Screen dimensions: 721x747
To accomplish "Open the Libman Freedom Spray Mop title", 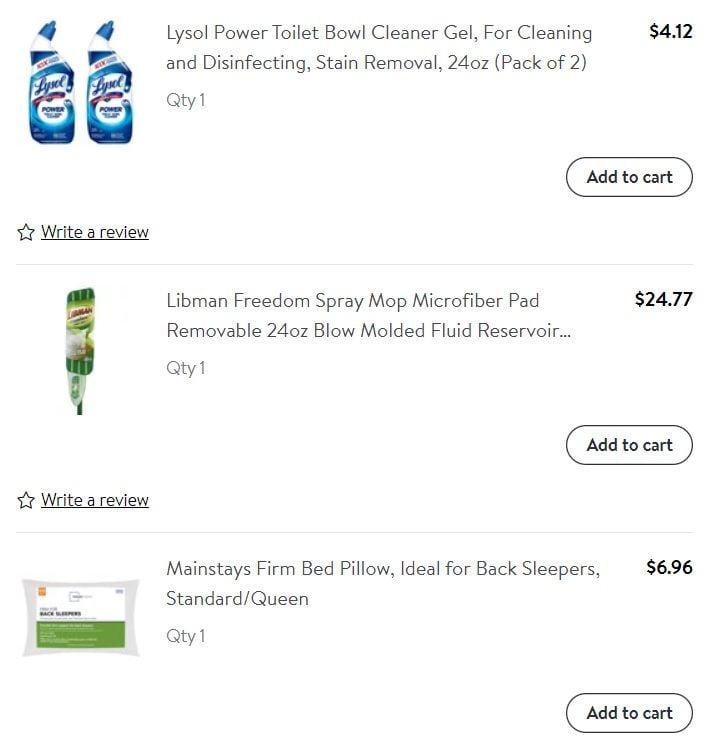I will [x=368, y=315].
